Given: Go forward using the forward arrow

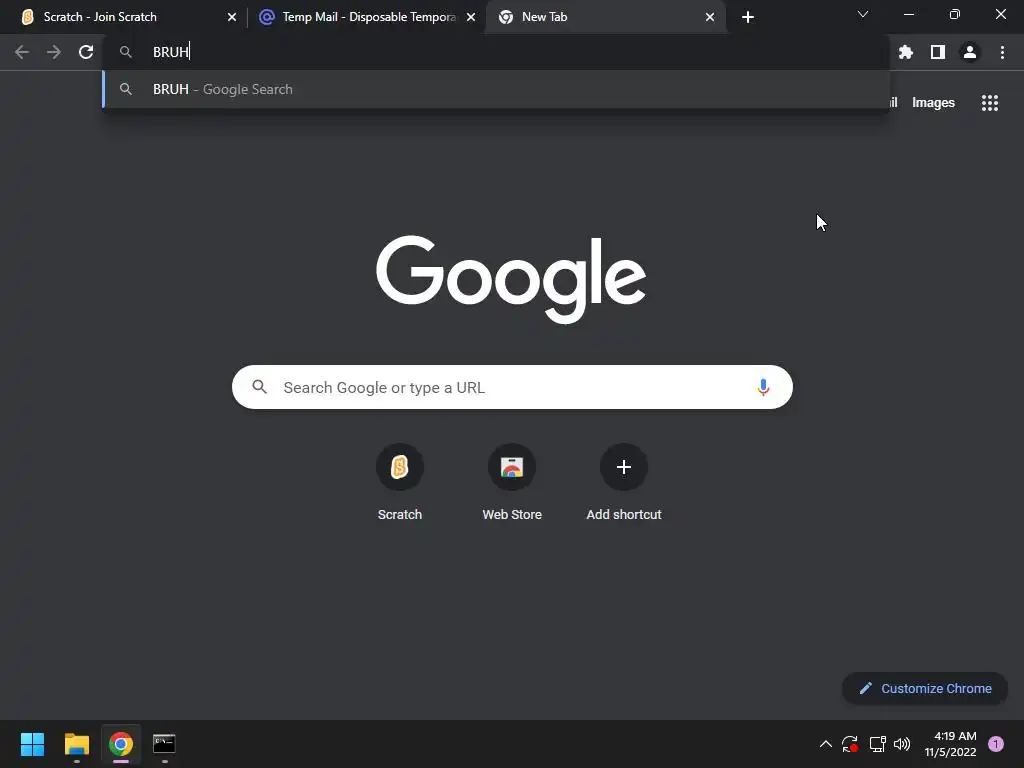Looking at the screenshot, I should 54,52.
